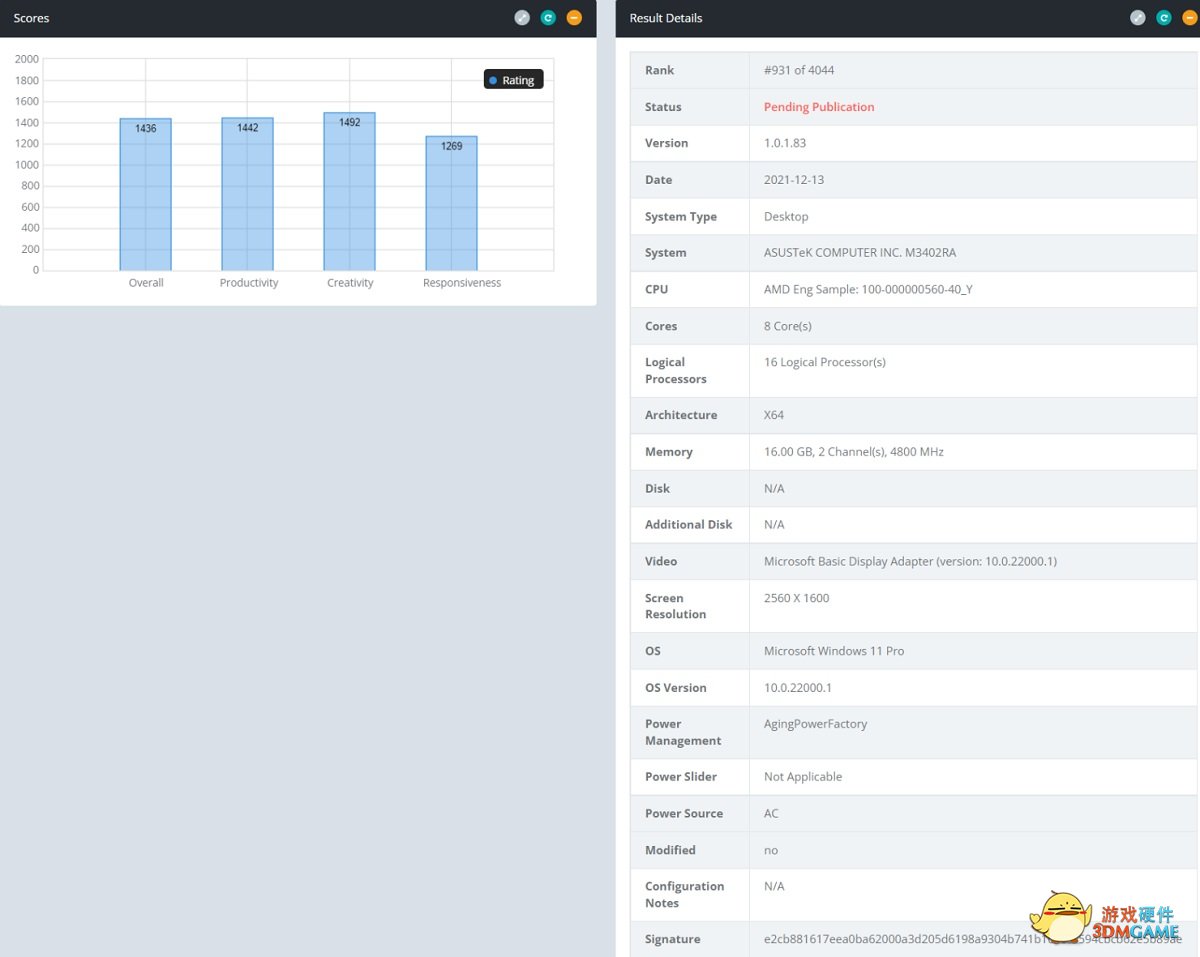This screenshot has width=1200, height=957.
Task: Click the Desktop system type value
Action: pyautogui.click(x=786, y=216)
